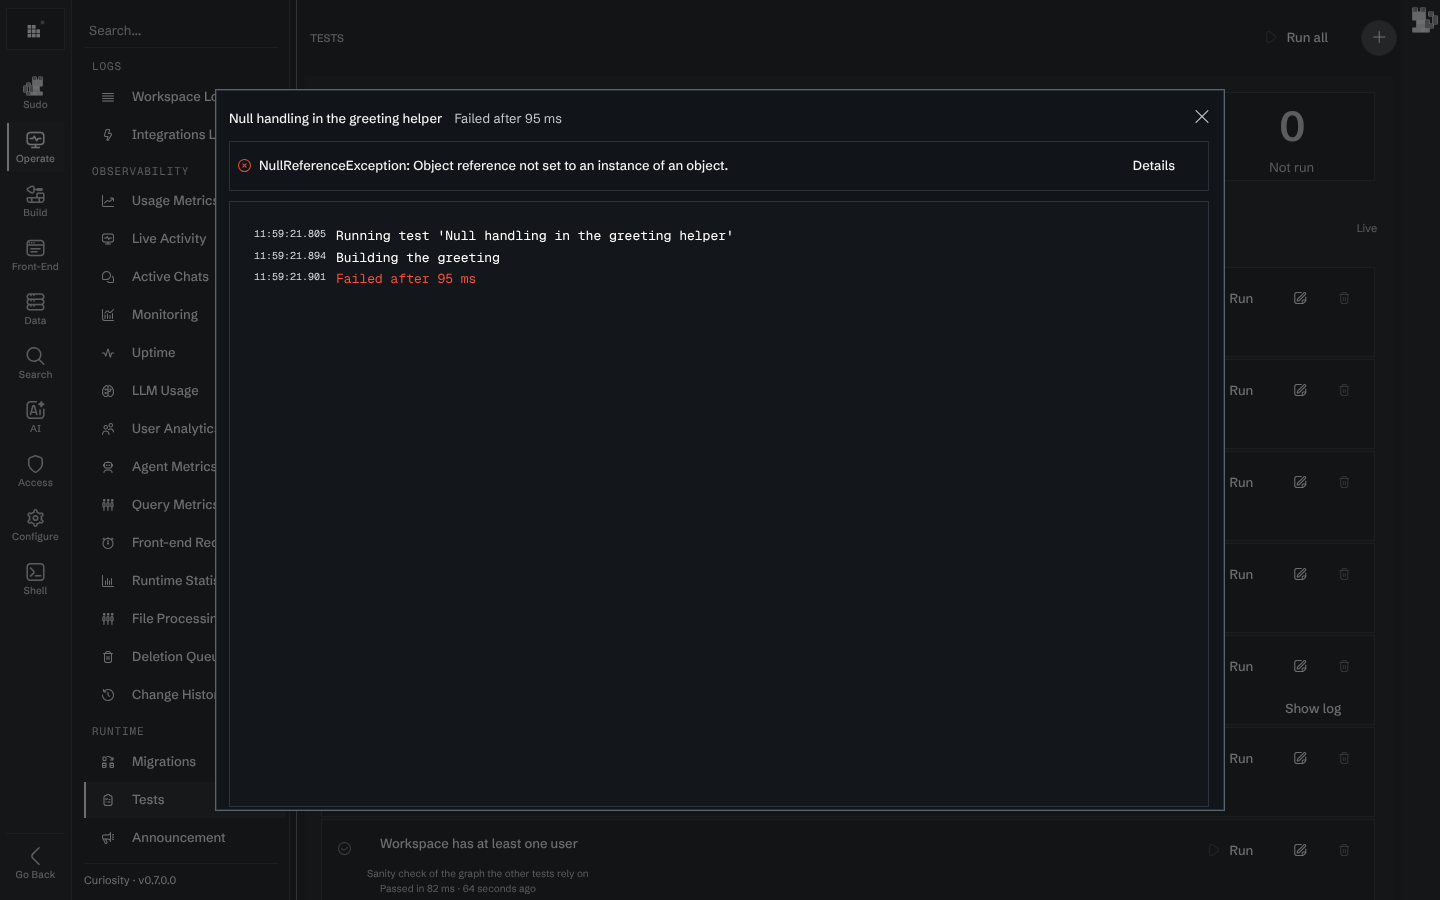This screenshot has width=1440, height=900.
Task: Click the Live indicator label
Action: (1366, 228)
